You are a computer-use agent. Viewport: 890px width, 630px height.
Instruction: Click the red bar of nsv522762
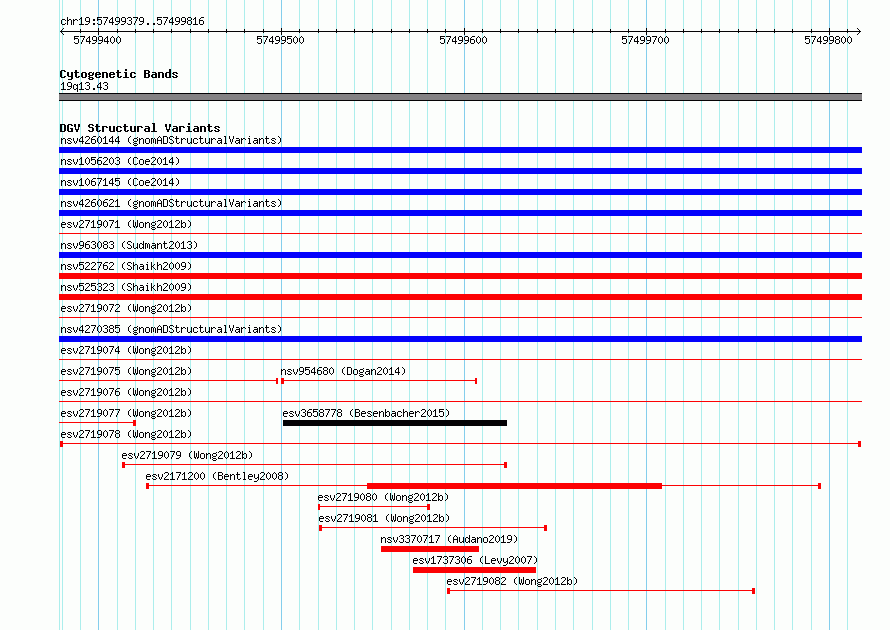click(x=460, y=276)
